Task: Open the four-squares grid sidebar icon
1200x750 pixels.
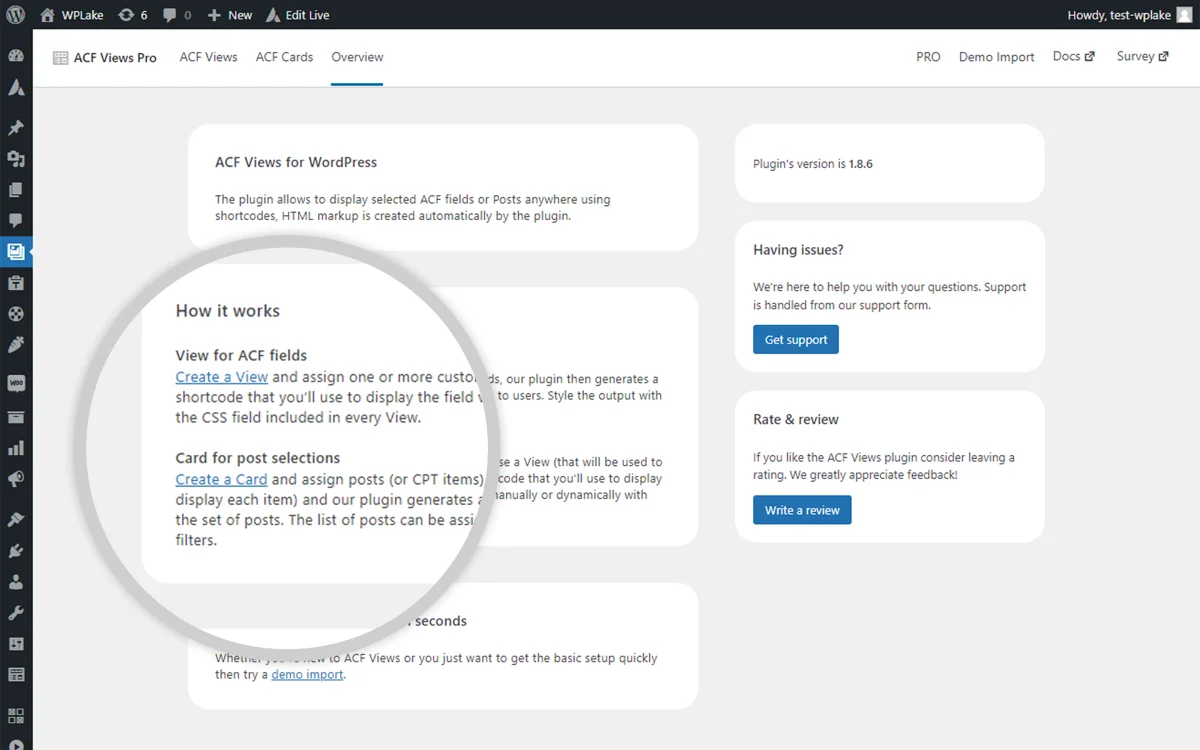Action: (16, 715)
